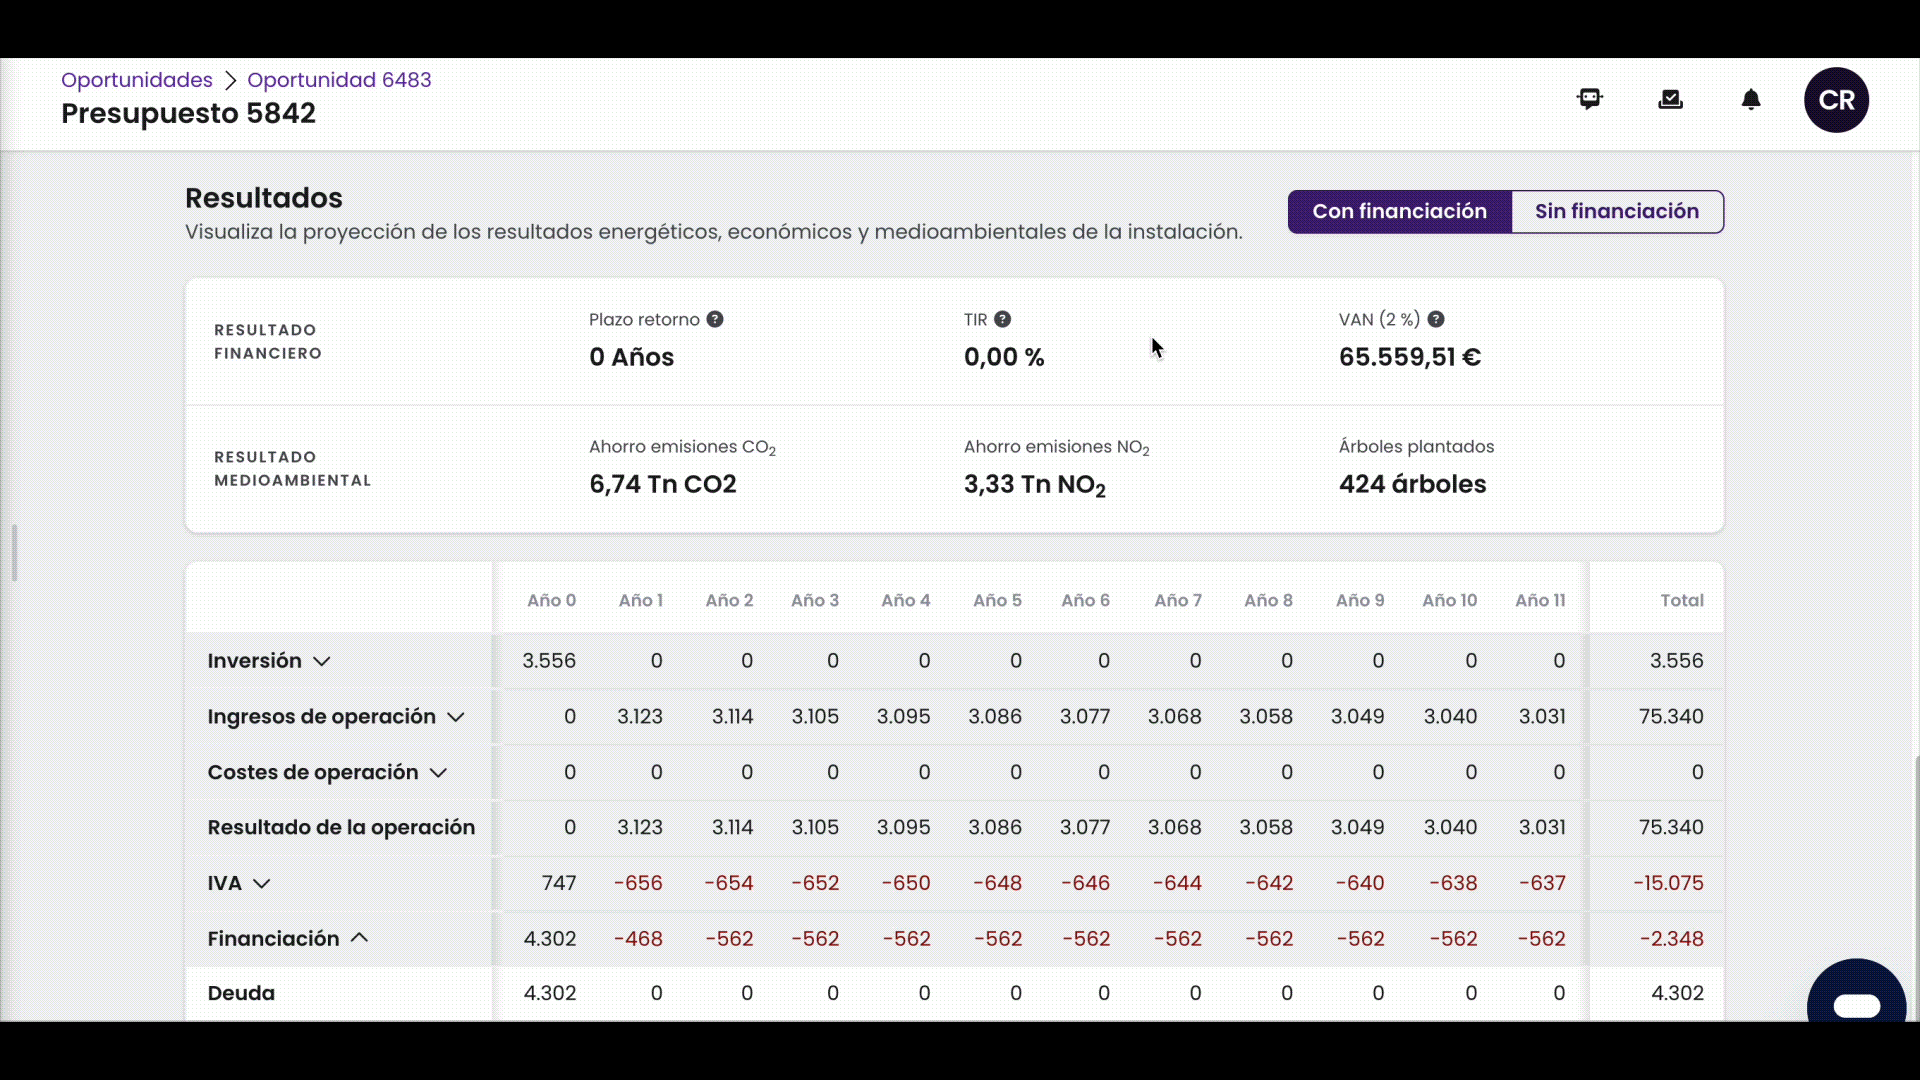Screen dimensions: 1920x1080
Task: Go to Oportunidad 6483 breadcrumb
Action: 339,80
